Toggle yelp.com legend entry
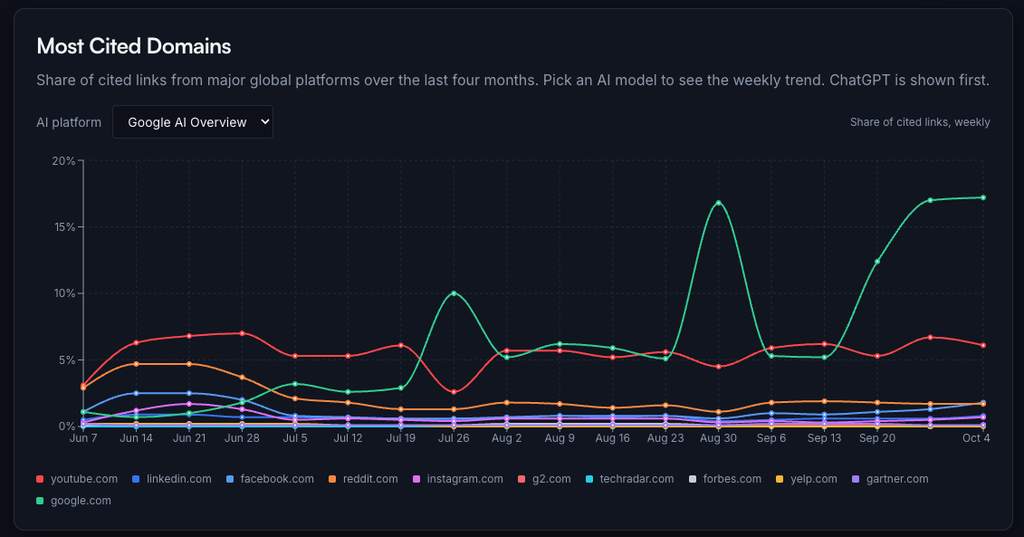 (807, 479)
